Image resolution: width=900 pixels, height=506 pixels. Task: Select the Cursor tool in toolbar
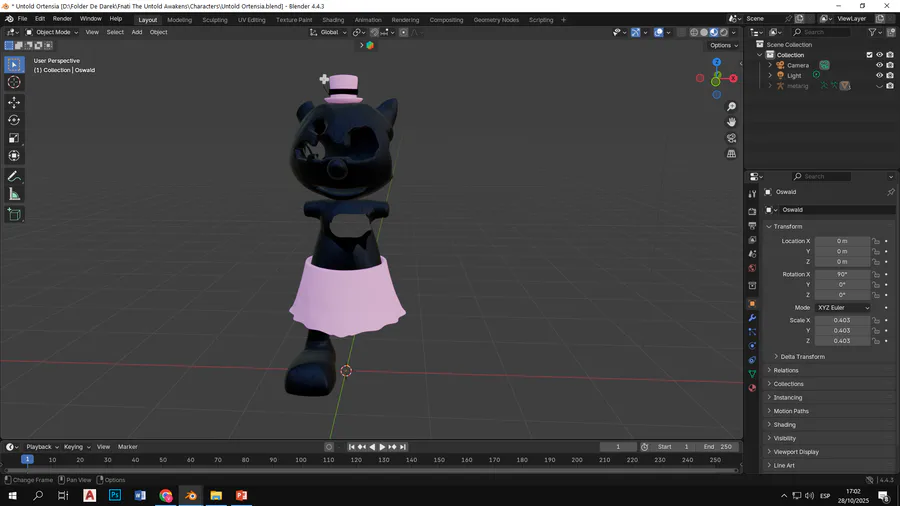(14, 82)
